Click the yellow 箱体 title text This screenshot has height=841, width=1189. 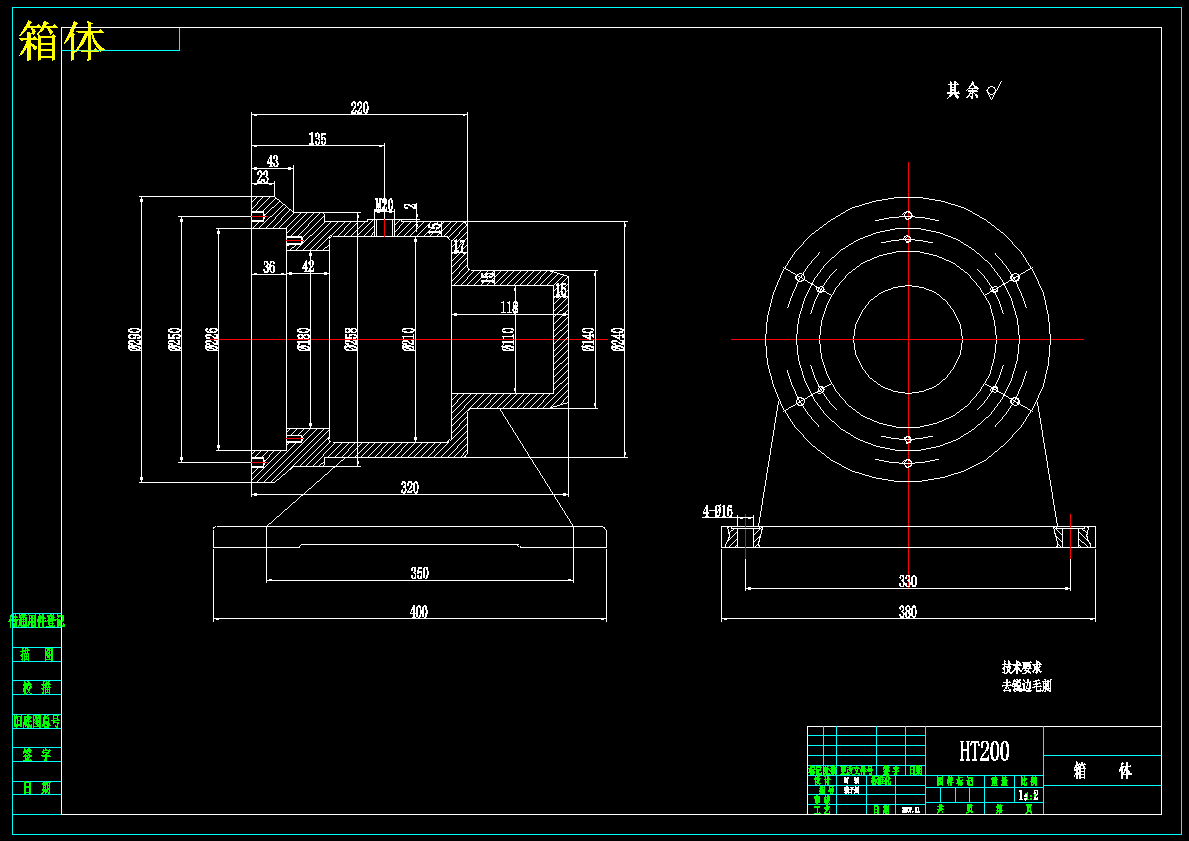pyautogui.click(x=61, y=41)
